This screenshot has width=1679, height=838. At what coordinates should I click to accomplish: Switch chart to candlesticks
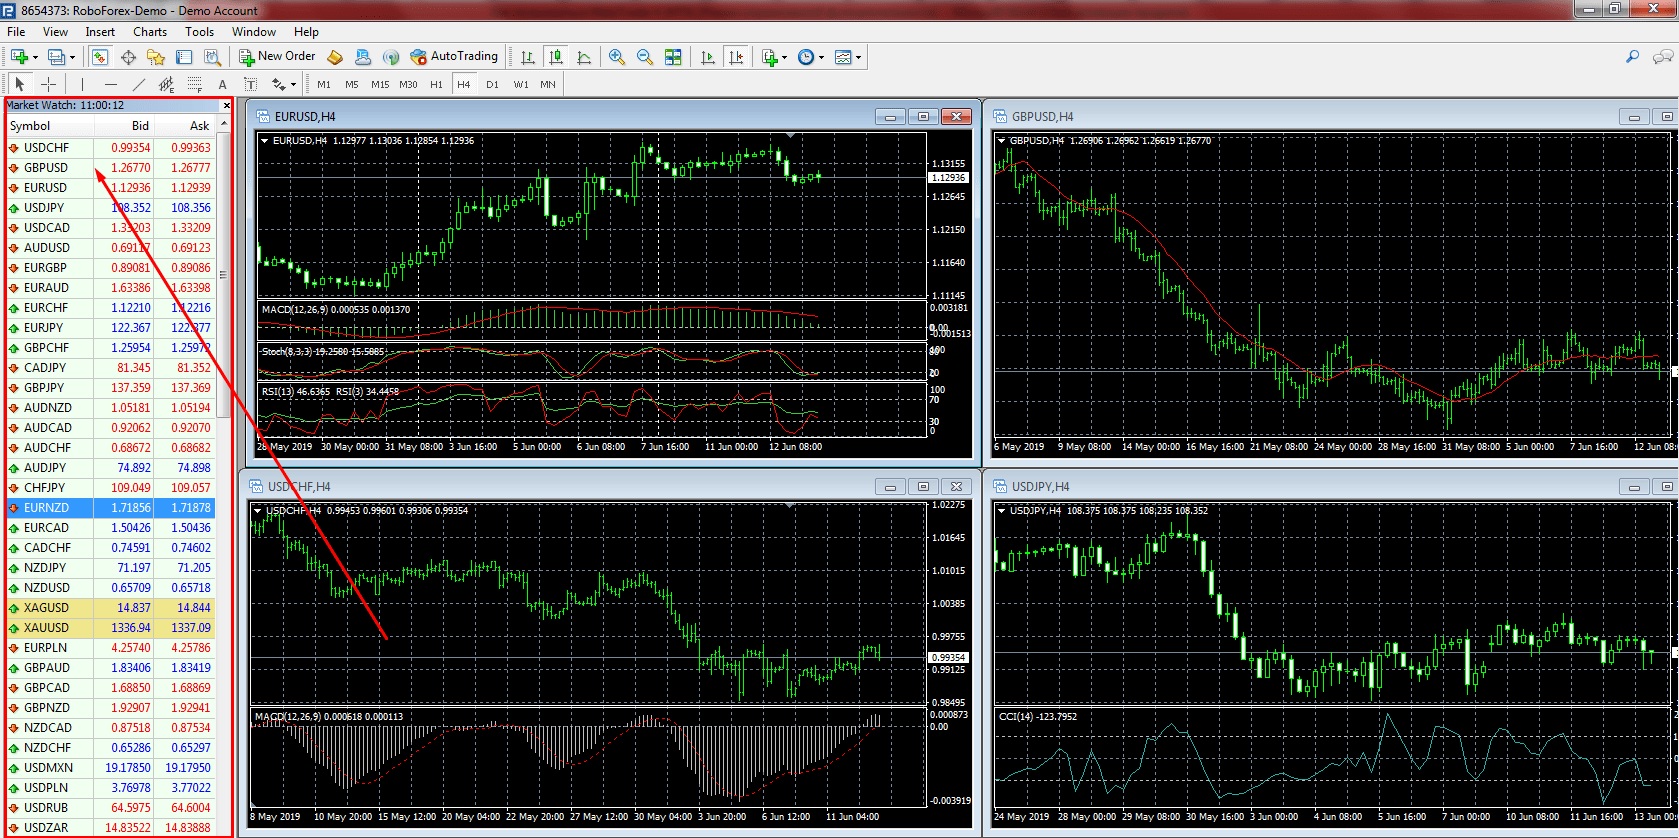pos(556,57)
